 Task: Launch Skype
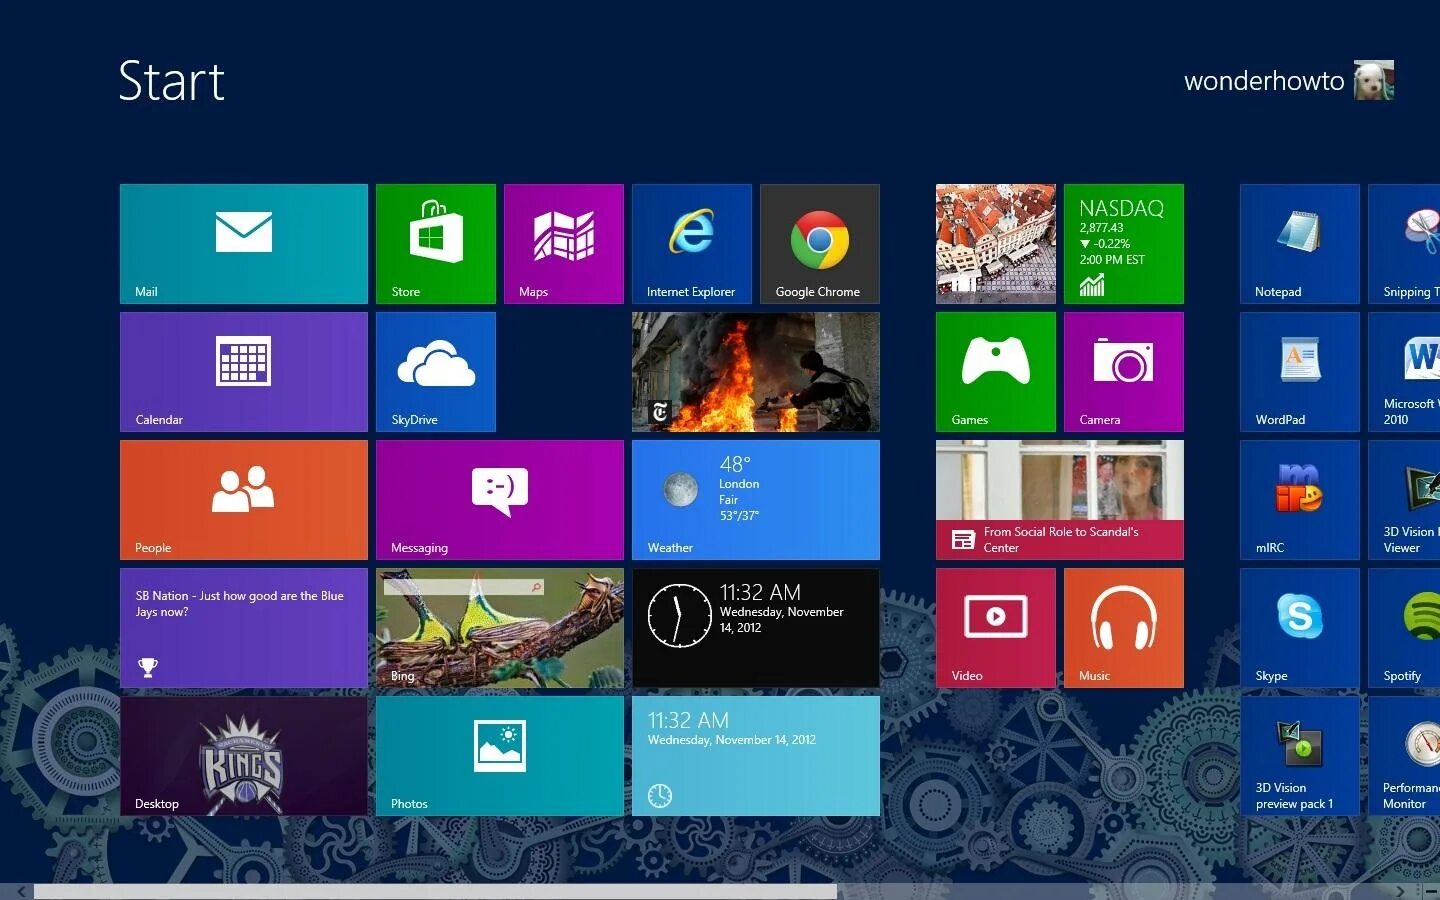[1300, 628]
